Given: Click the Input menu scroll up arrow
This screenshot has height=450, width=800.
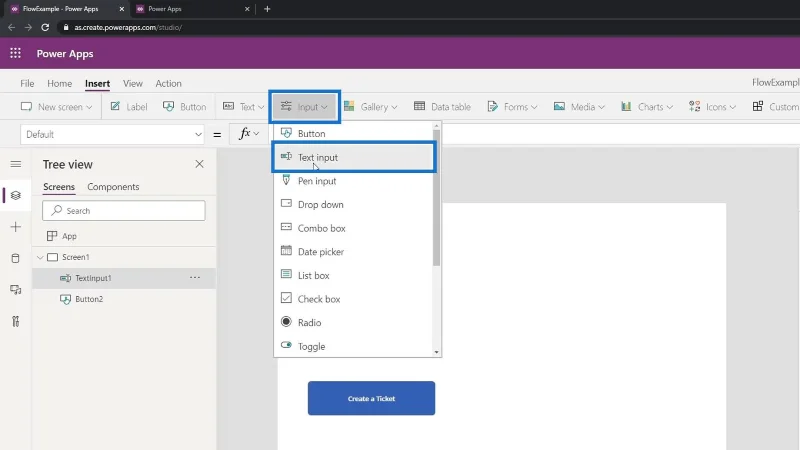Looking at the screenshot, I should click(436, 126).
